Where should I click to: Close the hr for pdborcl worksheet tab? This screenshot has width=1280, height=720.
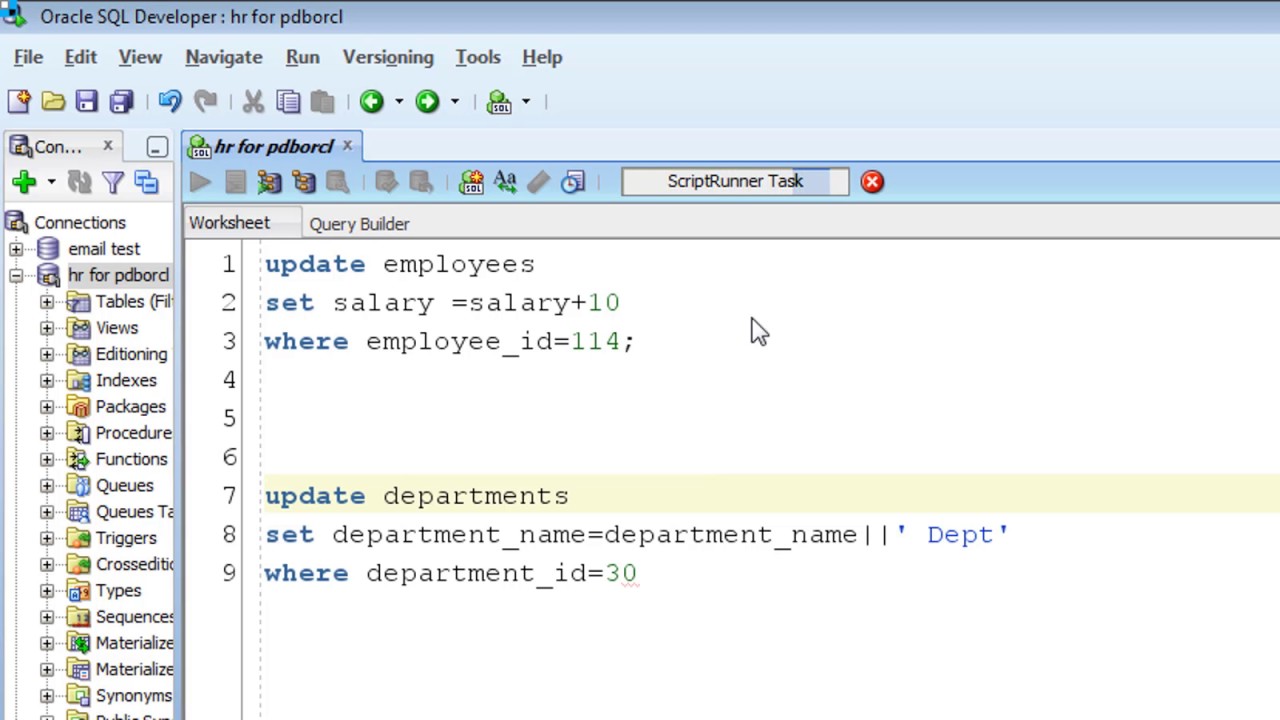click(x=347, y=145)
